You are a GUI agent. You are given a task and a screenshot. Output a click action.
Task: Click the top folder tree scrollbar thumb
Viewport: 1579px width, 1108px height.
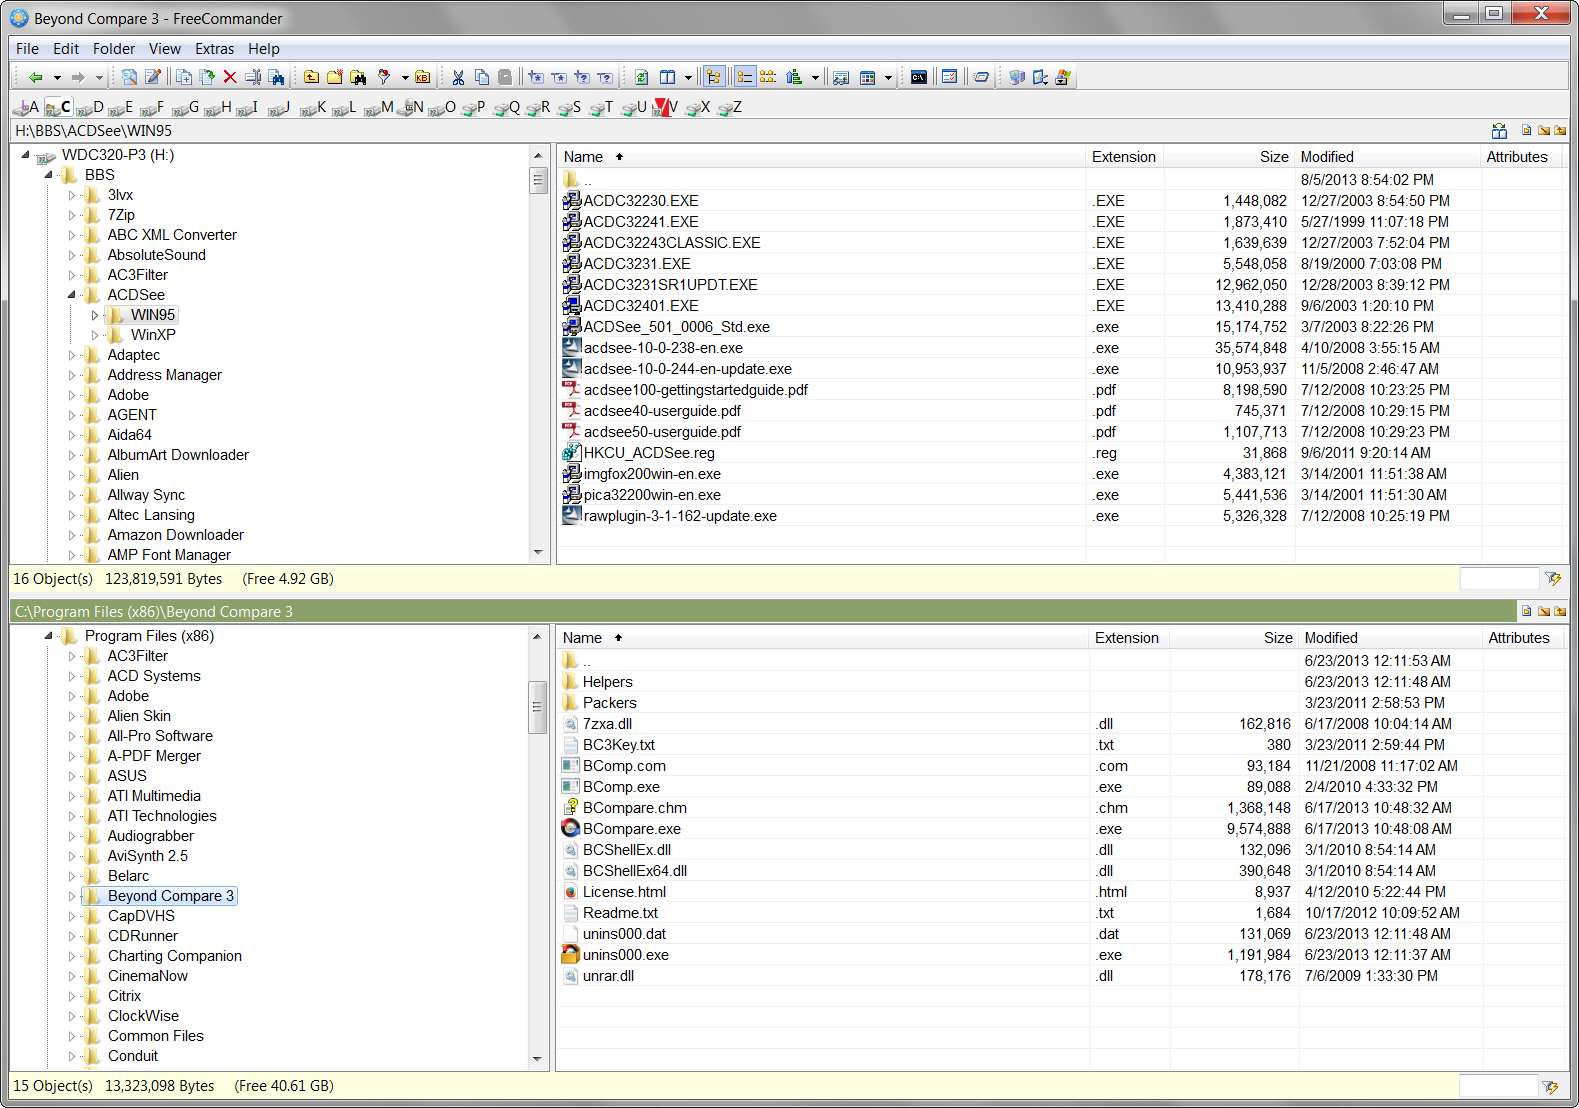click(538, 180)
